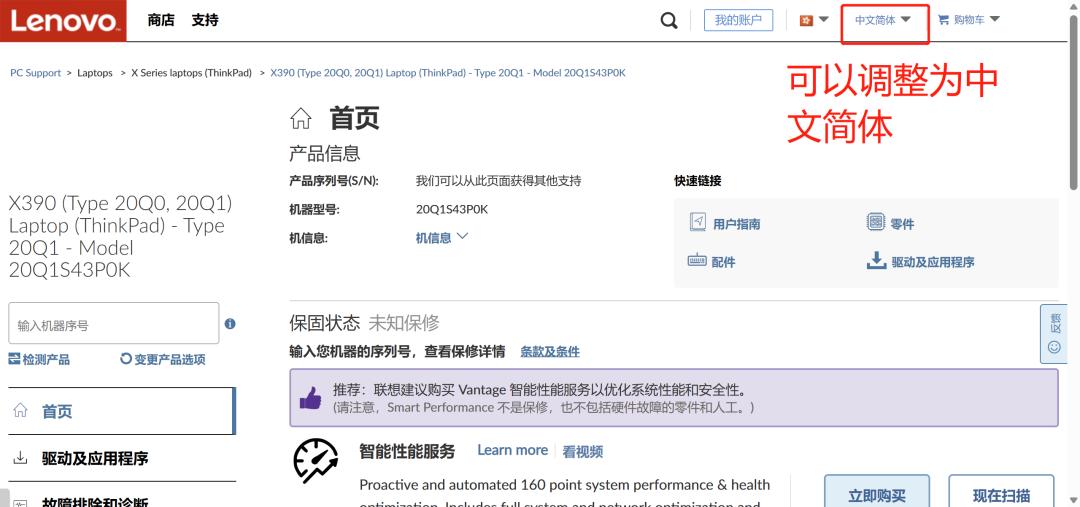Click the 产品信息 section heading
Viewport: 1080px width, 507px height.
click(324, 153)
